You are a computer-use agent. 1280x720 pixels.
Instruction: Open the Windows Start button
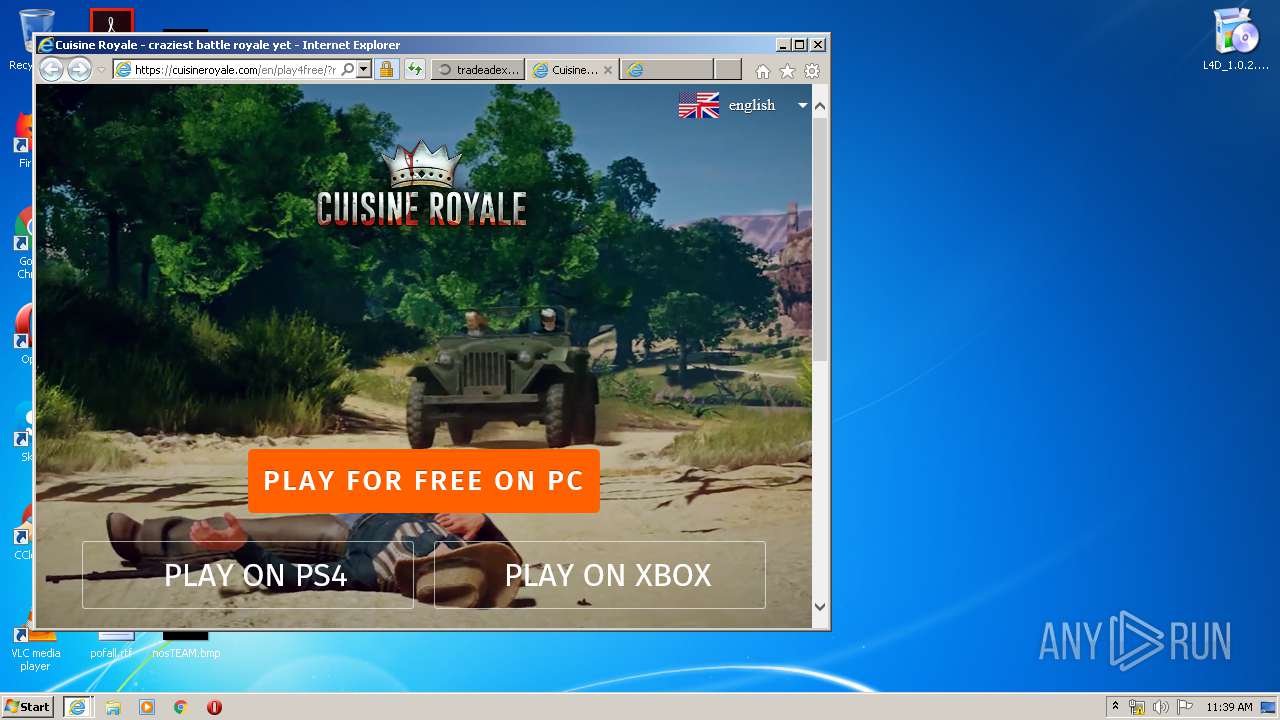coord(28,707)
